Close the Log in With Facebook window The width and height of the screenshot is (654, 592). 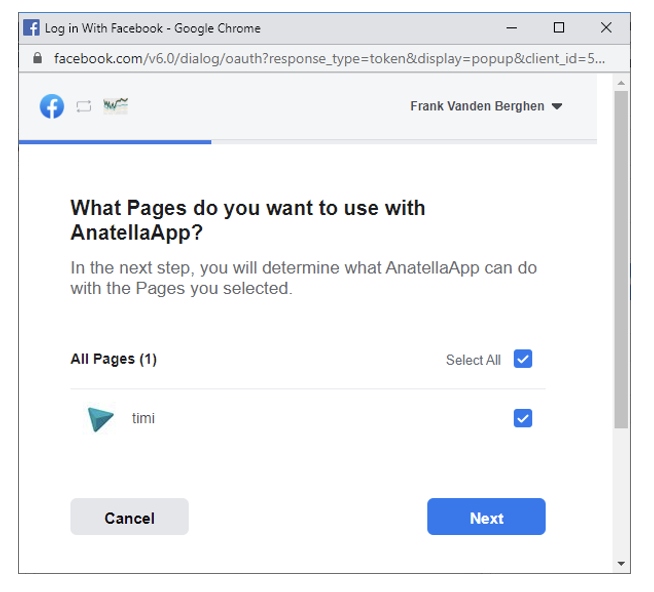coord(606,28)
